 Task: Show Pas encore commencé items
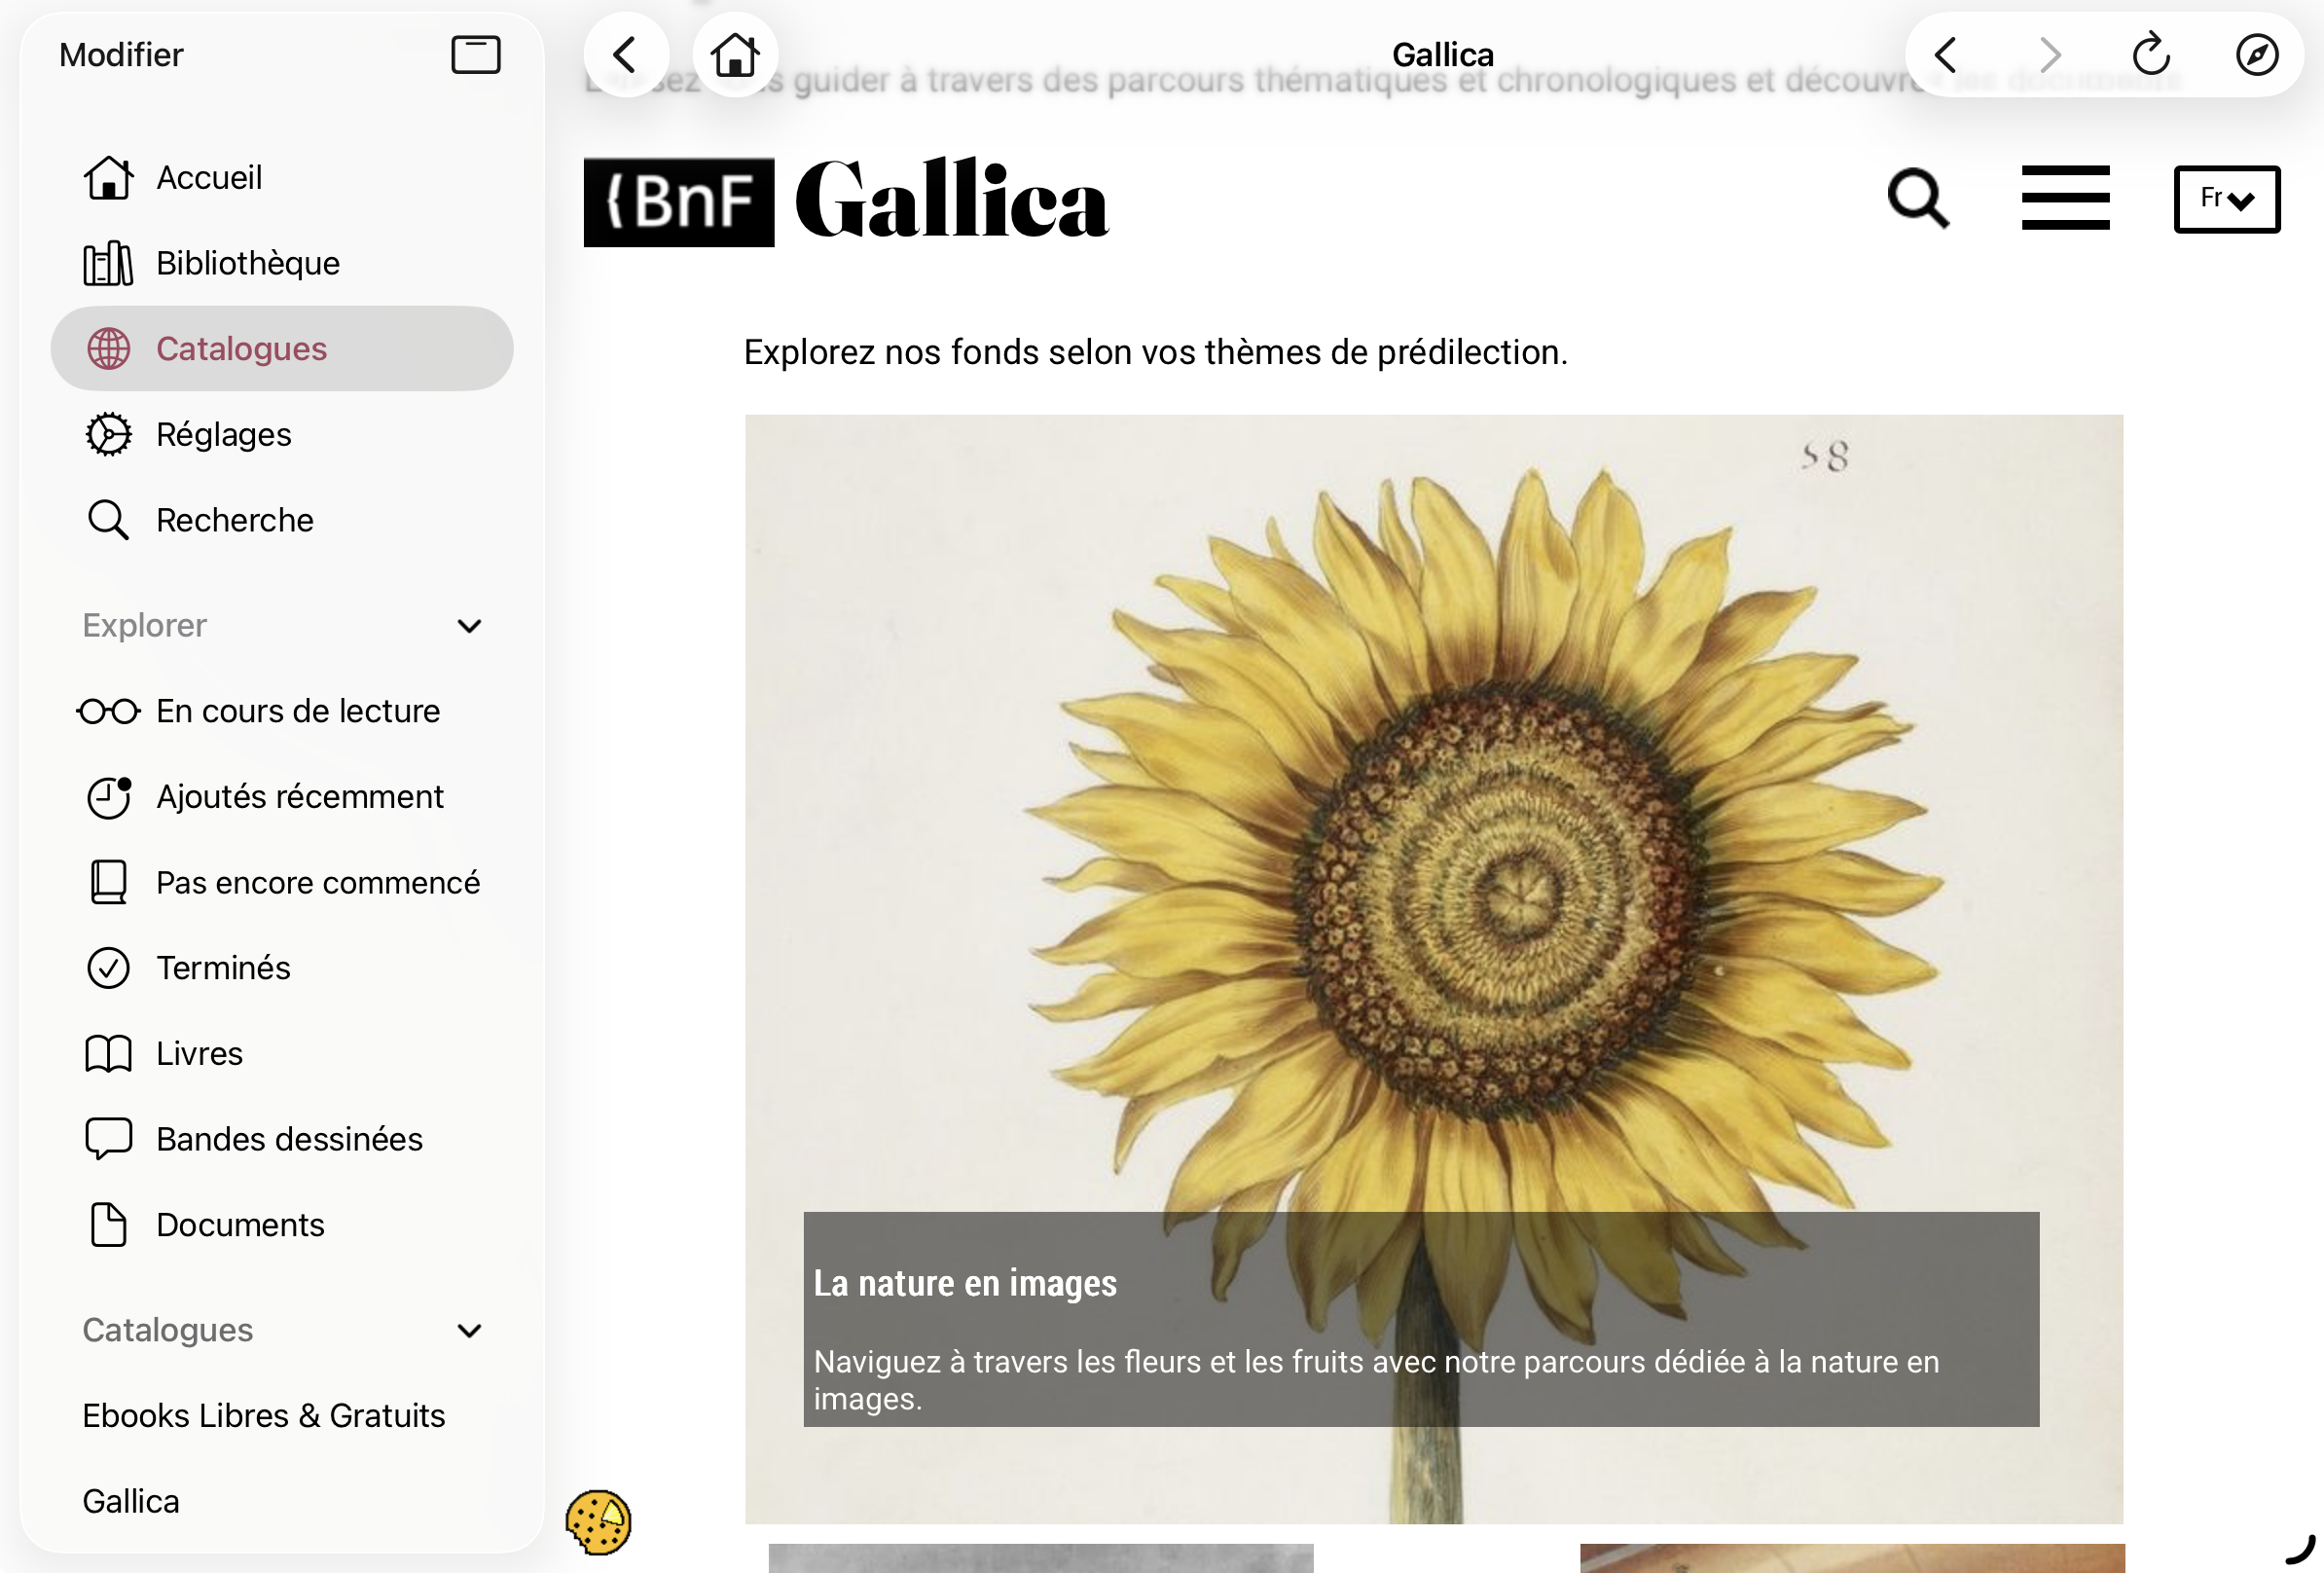click(x=282, y=882)
